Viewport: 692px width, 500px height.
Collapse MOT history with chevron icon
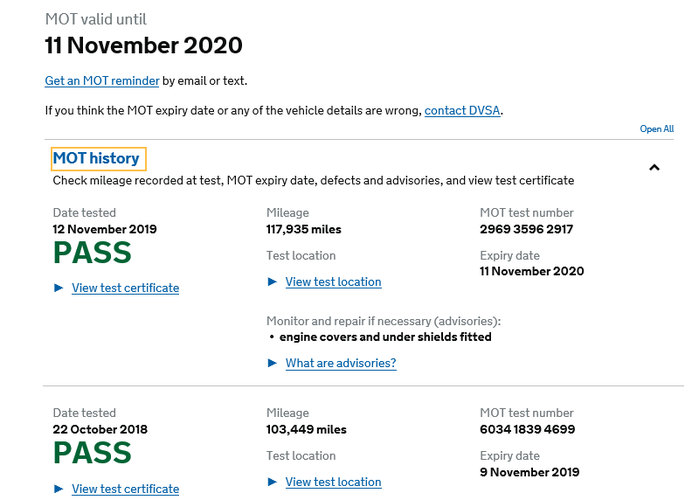click(x=654, y=167)
